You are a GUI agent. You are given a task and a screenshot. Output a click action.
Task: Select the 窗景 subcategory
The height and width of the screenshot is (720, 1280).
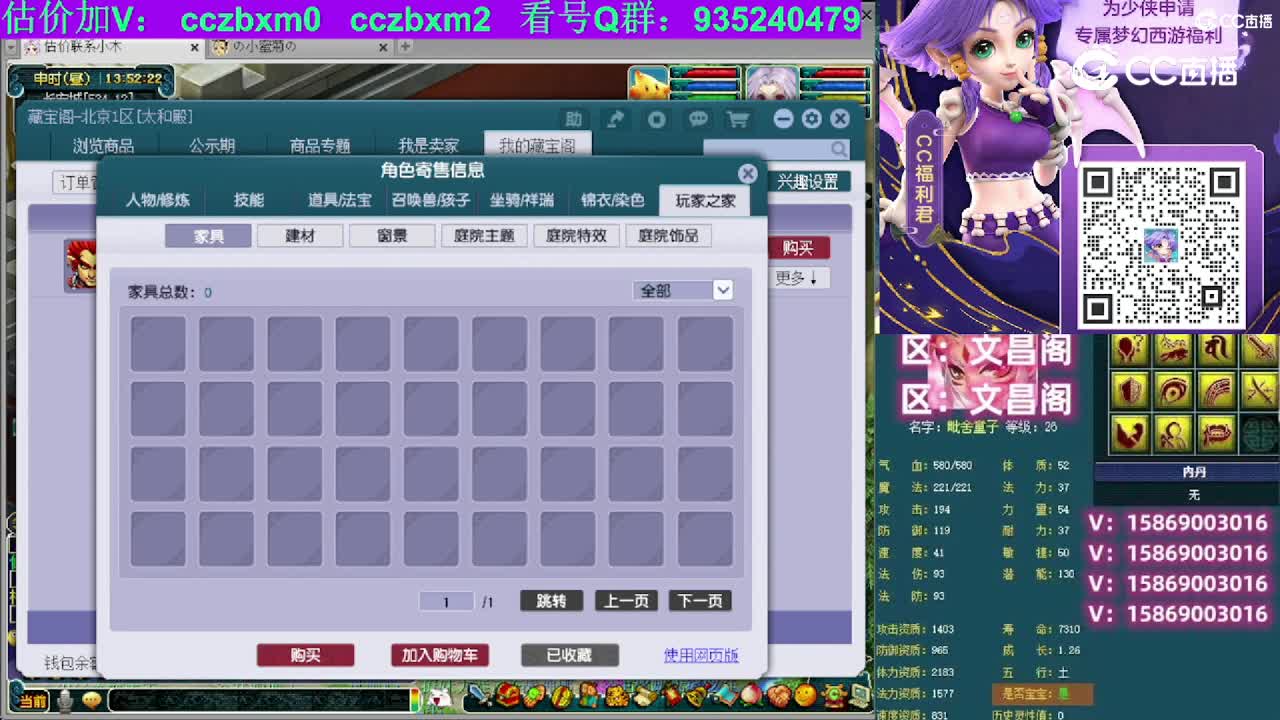[392, 236]
